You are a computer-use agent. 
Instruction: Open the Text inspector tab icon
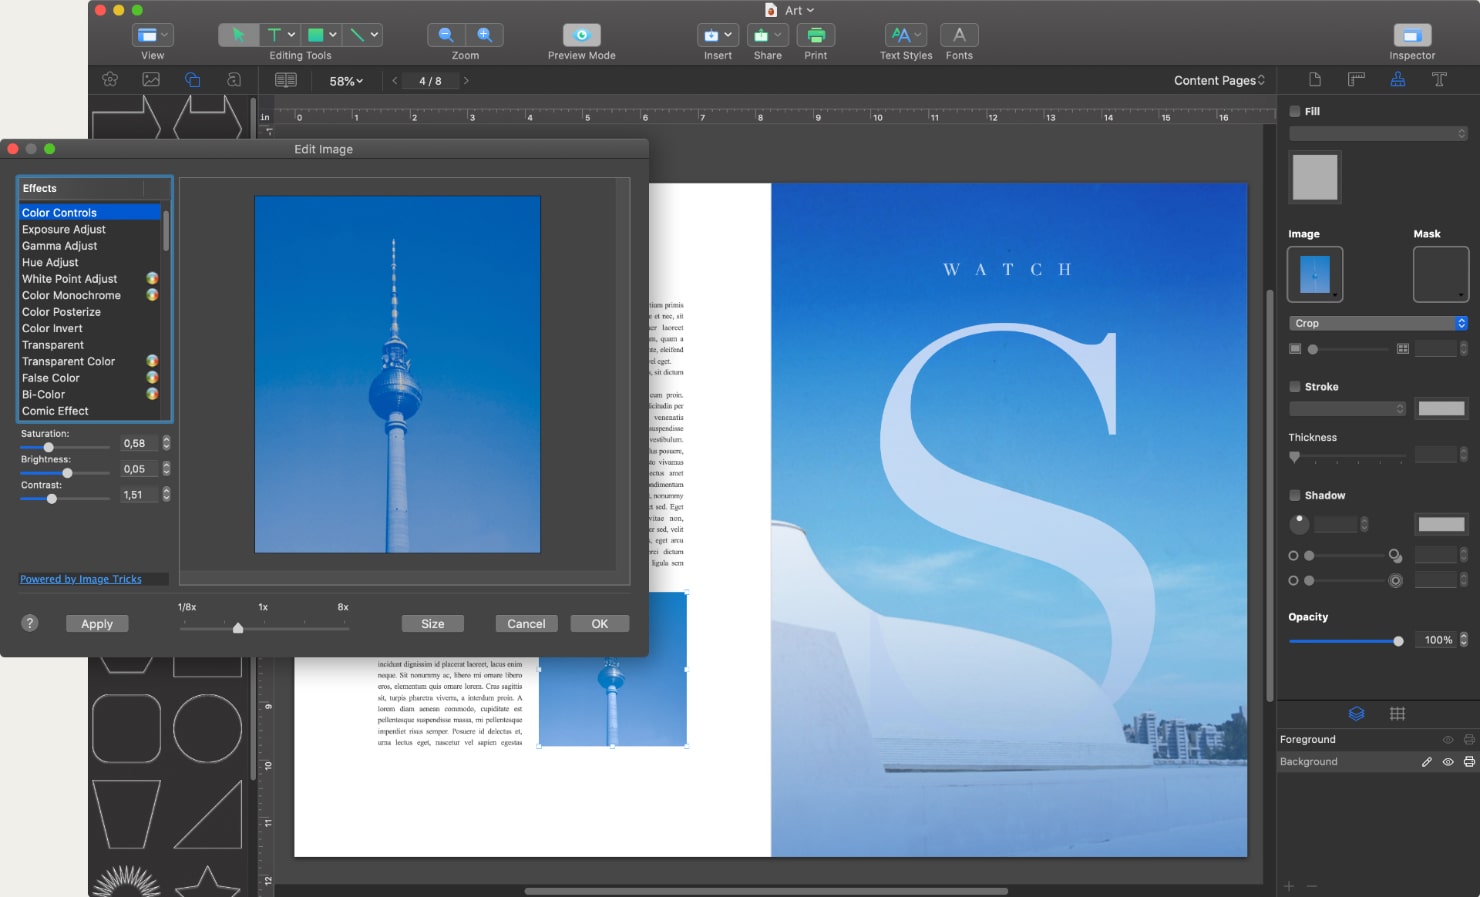(x=1440, y=79)
